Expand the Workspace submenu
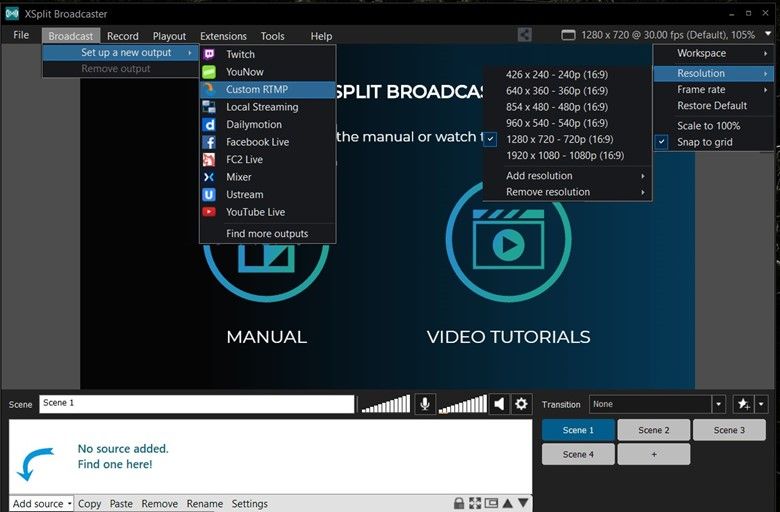Image resolution: width=780 pixels, height=512 pixels. coord(713,53)
